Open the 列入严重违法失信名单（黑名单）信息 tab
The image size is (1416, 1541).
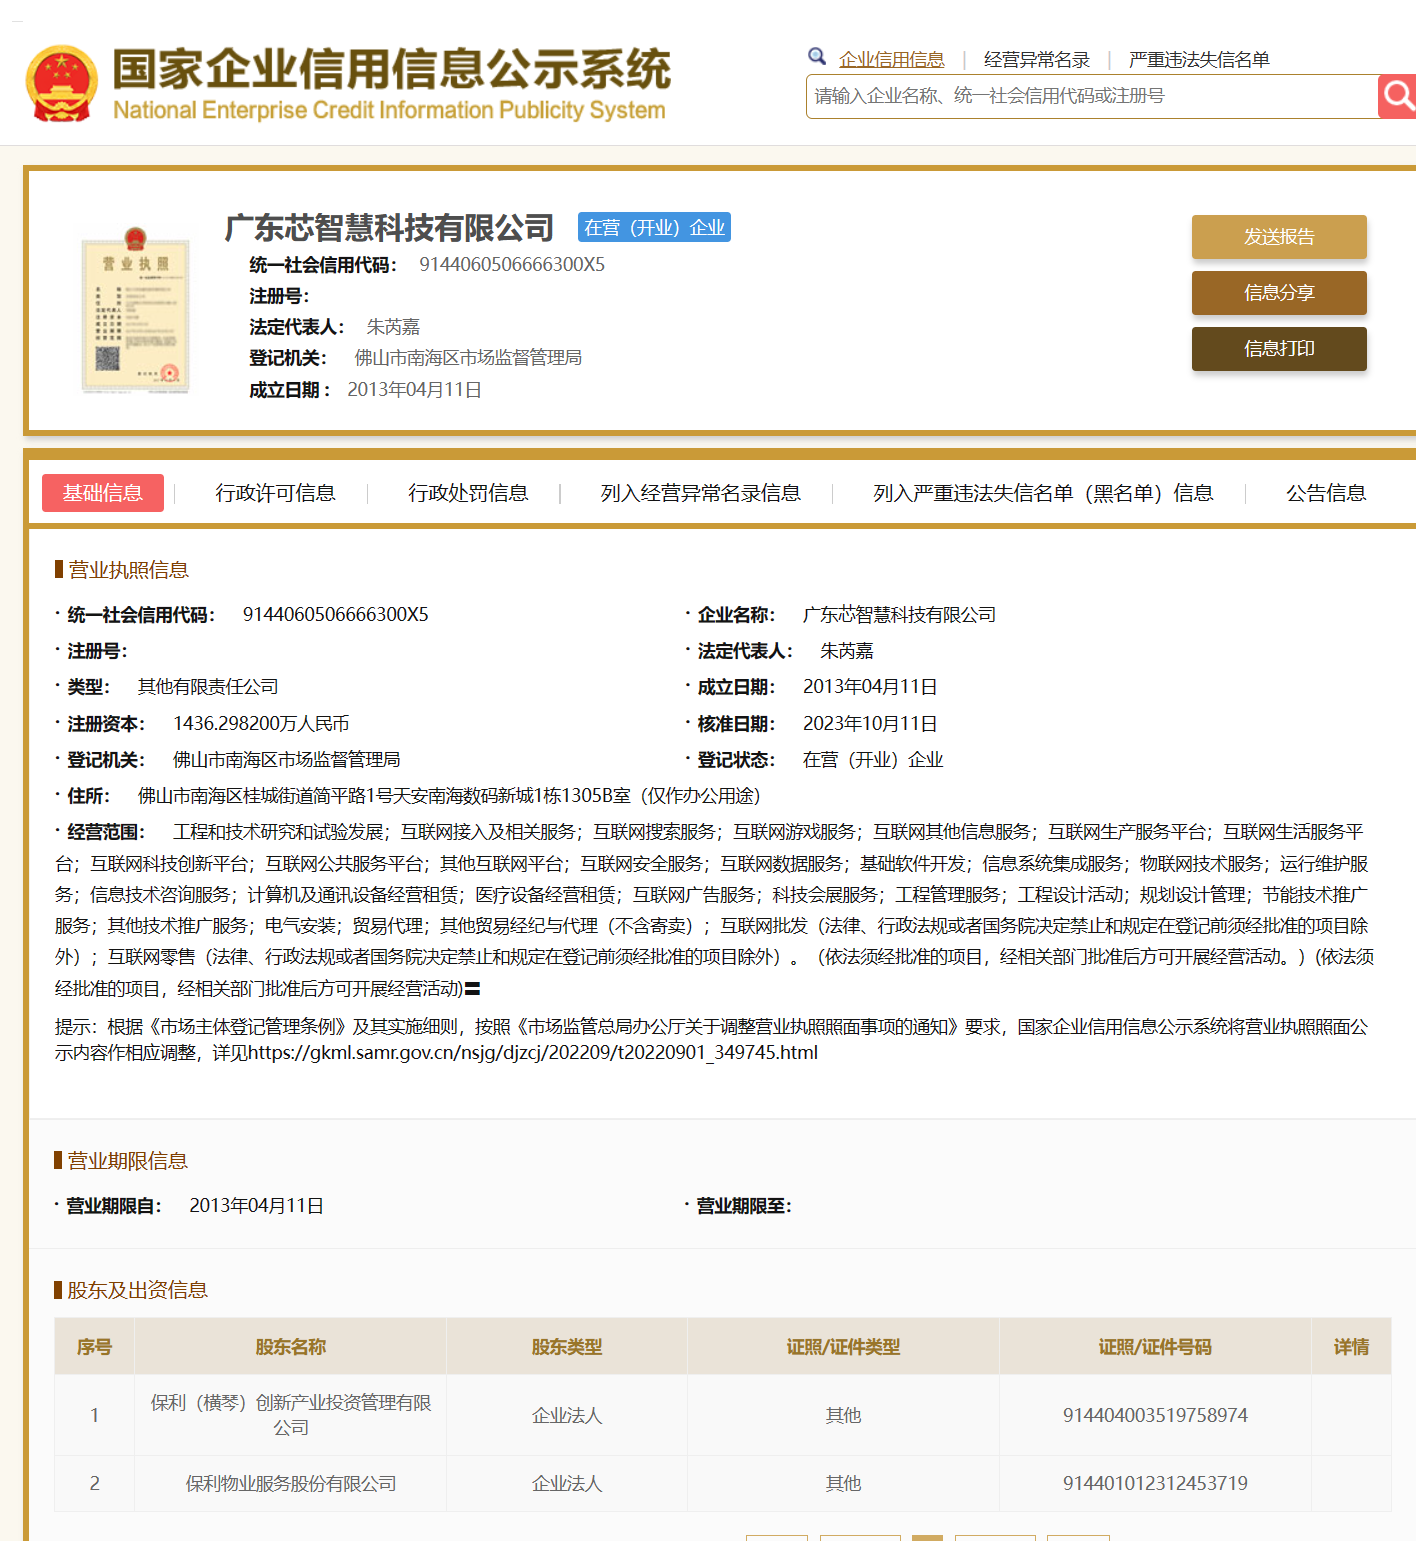(1043, 493)
